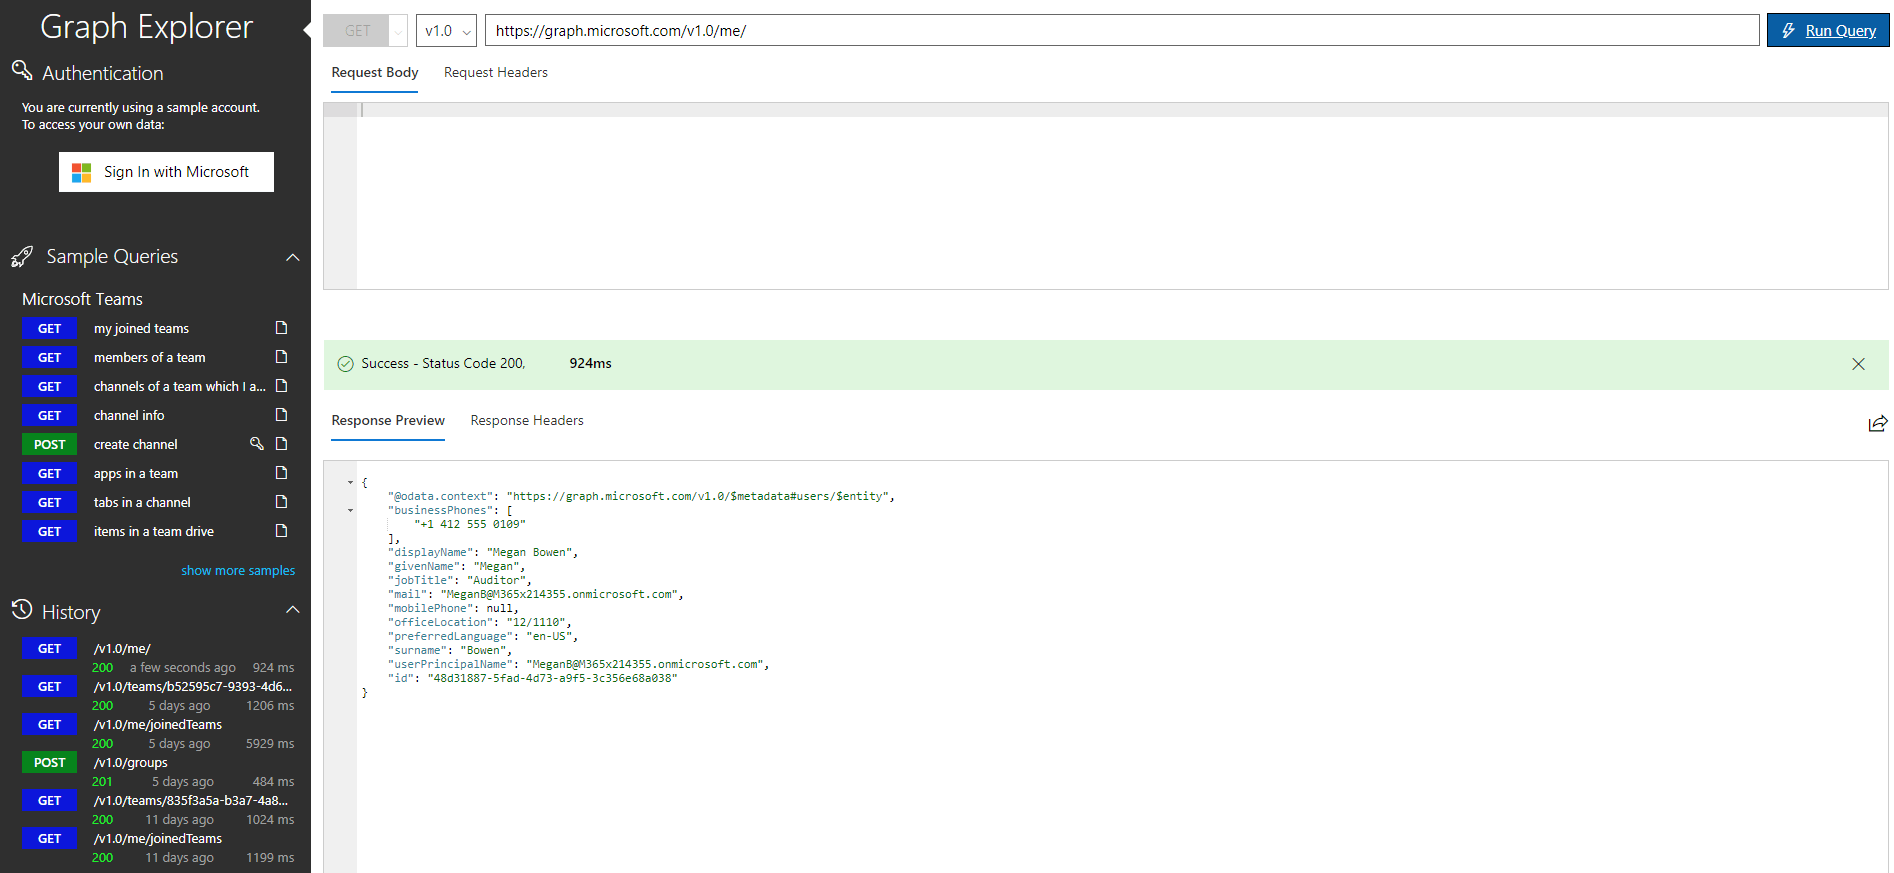Click the share icon above response preview
Viewport: 1894px width, 873px height.
click(x=1877, y=423)
